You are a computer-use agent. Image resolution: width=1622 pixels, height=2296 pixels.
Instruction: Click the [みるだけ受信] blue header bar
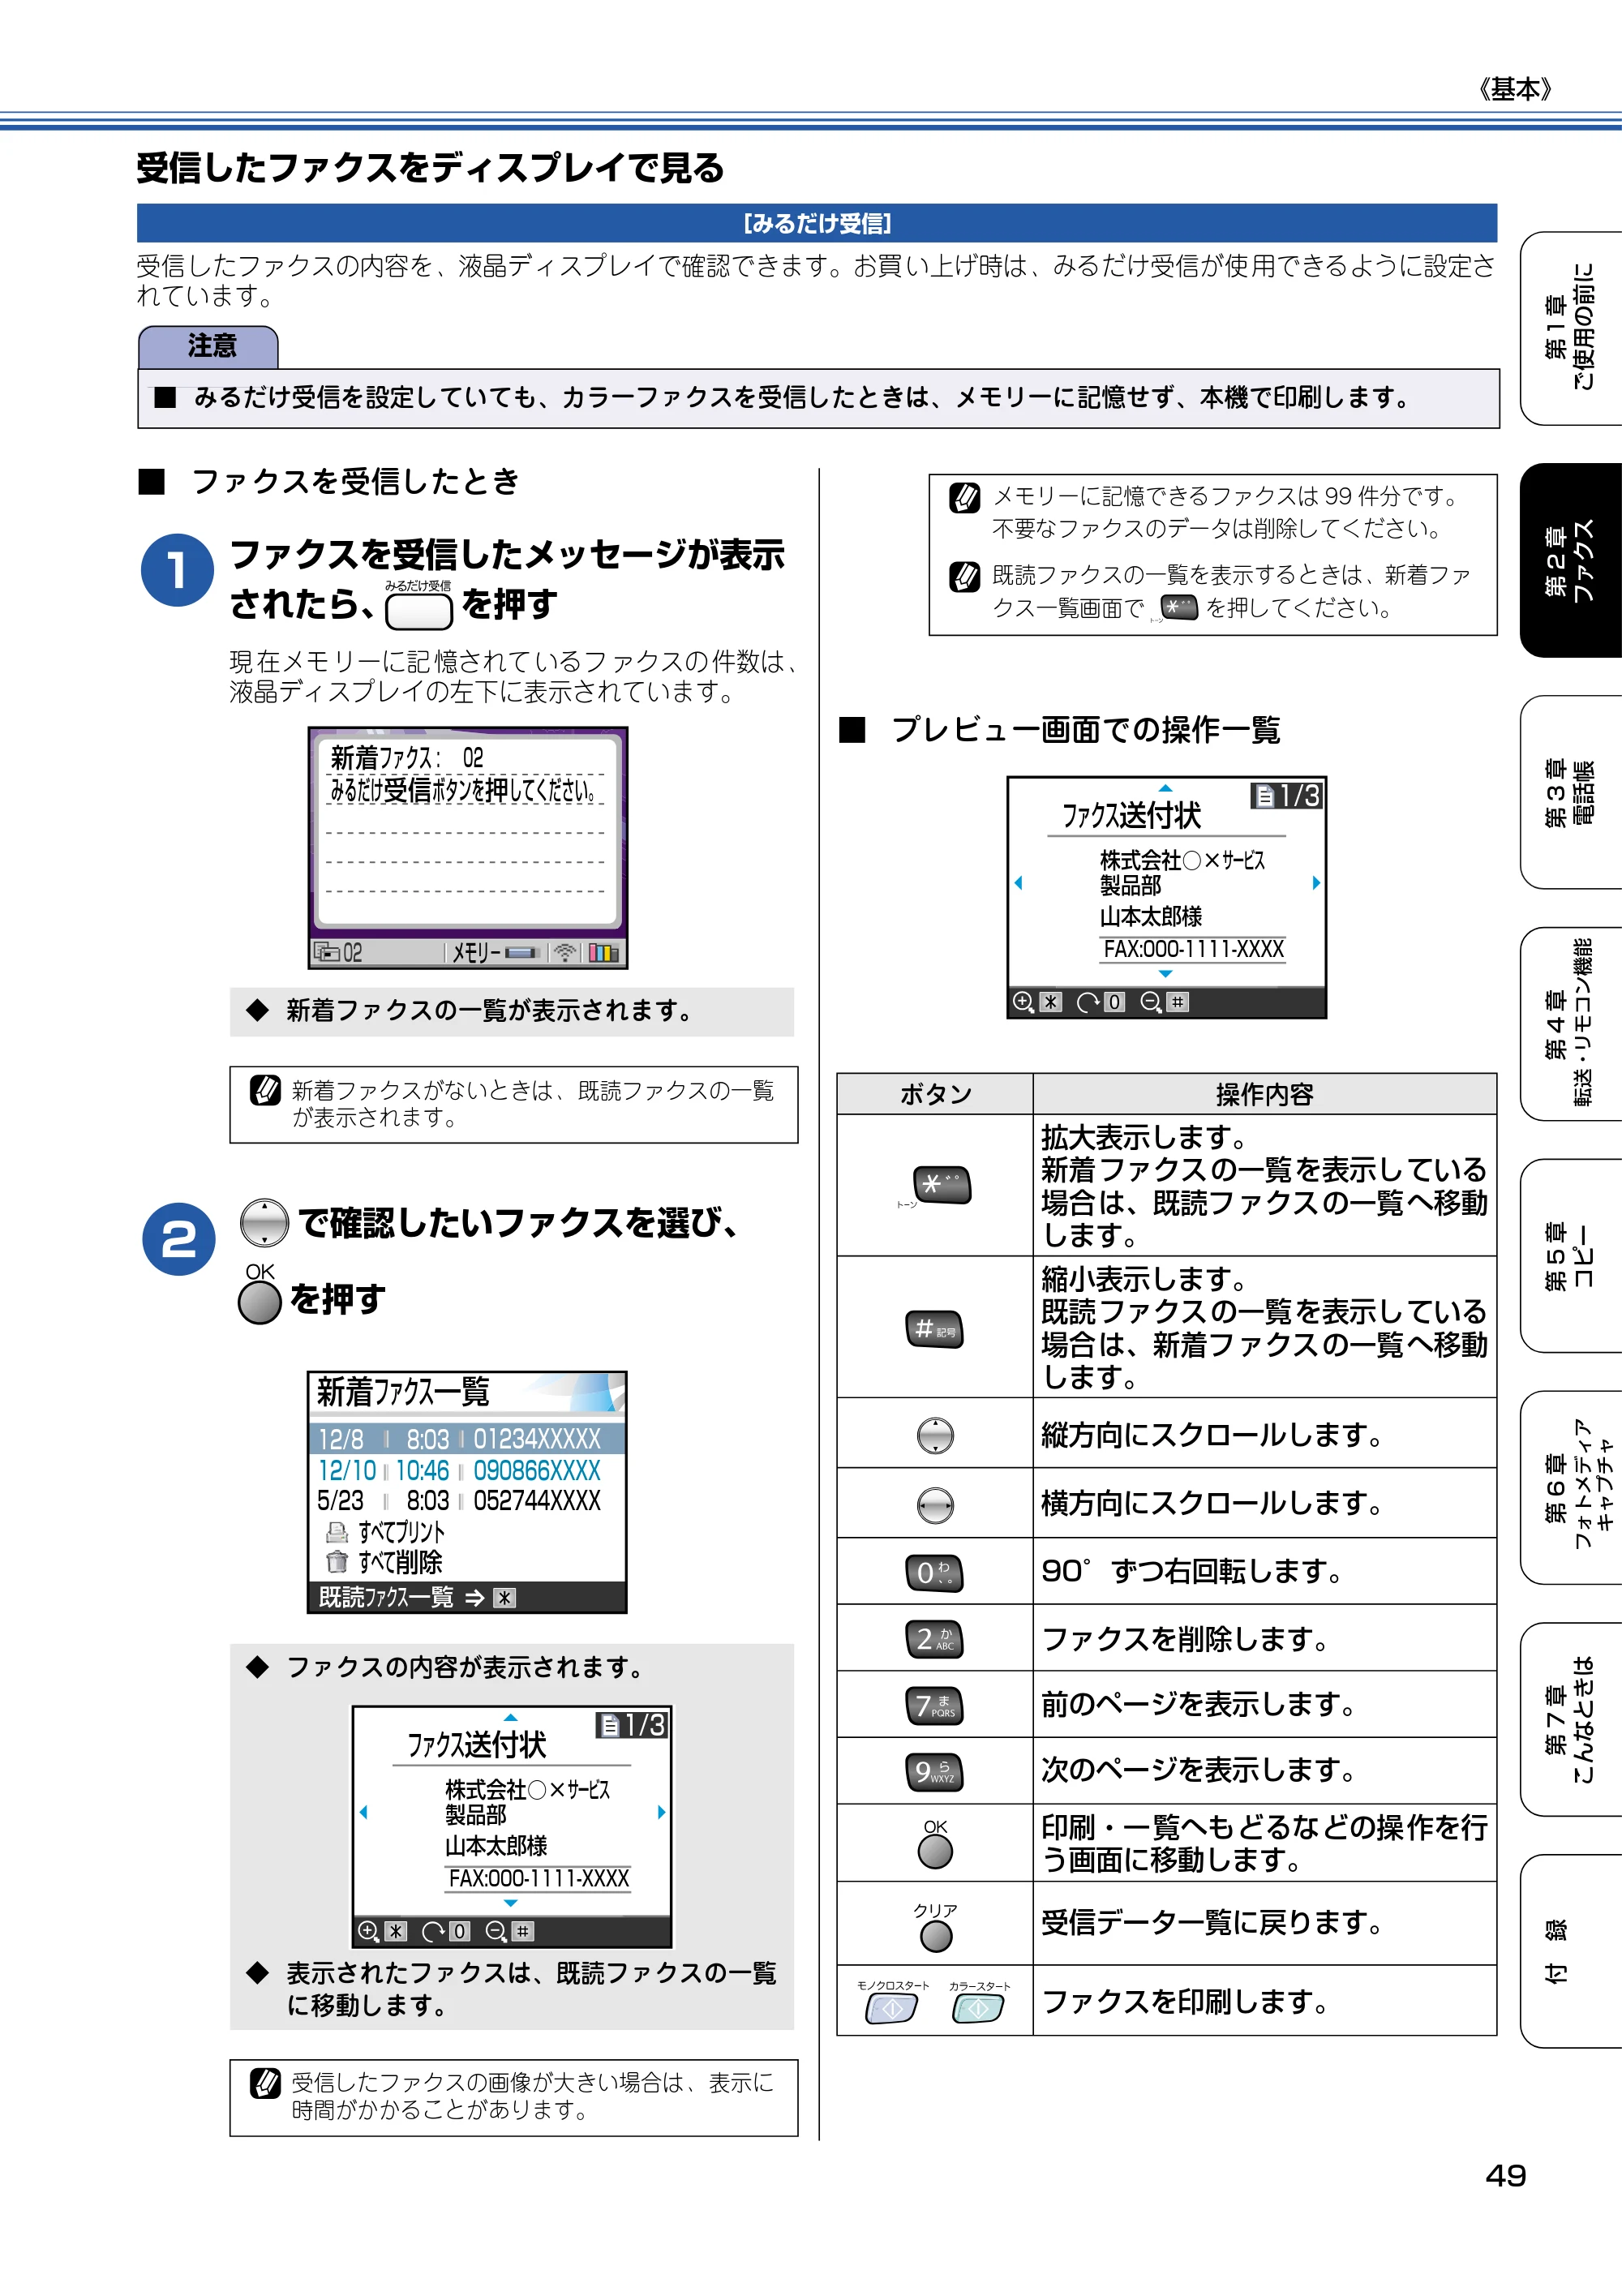click(x=817, y=223)
